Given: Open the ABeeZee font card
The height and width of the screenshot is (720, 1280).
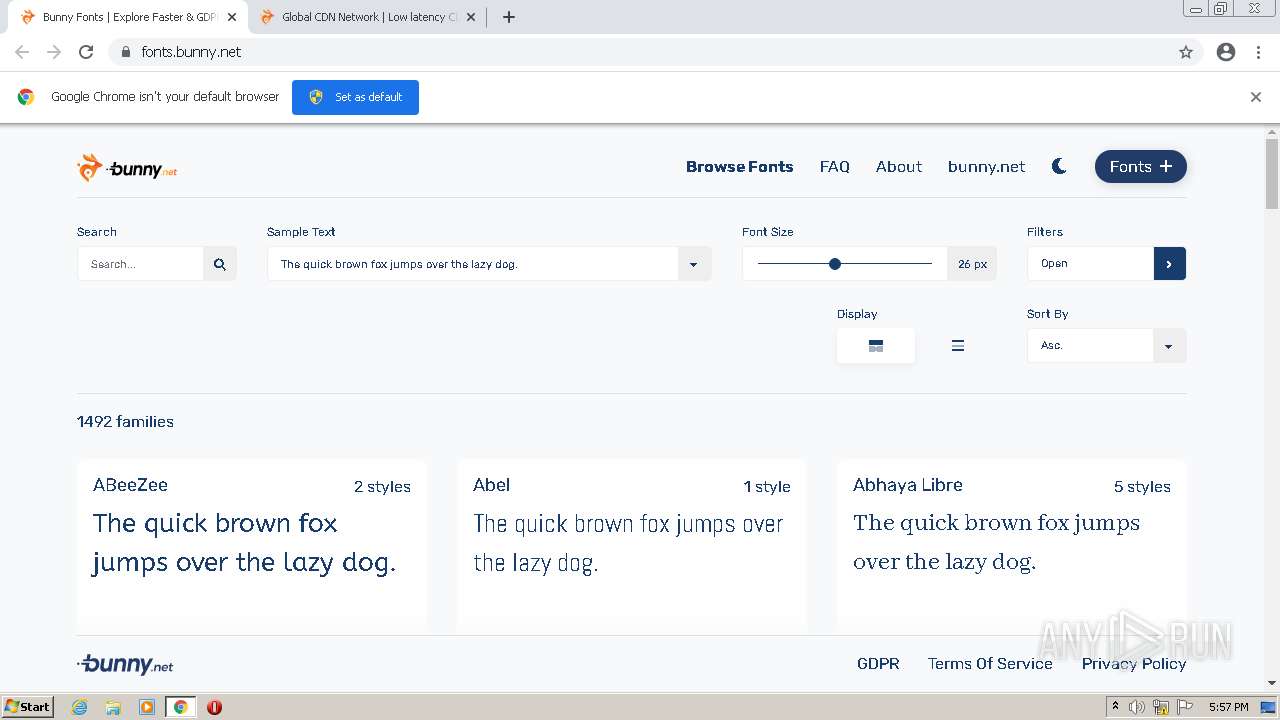Looking at the screenshot, I should pyautogui.click(x=252, y=545).
